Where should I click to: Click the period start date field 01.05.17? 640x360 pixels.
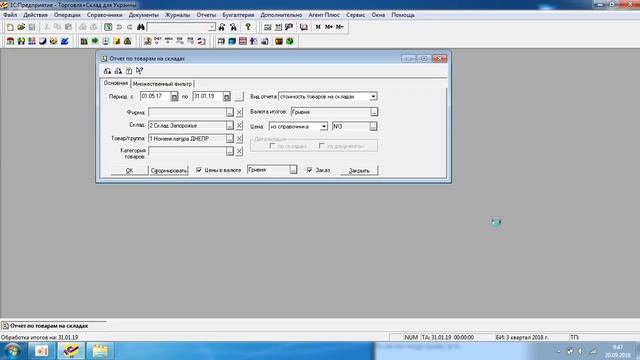click(155, 96)
